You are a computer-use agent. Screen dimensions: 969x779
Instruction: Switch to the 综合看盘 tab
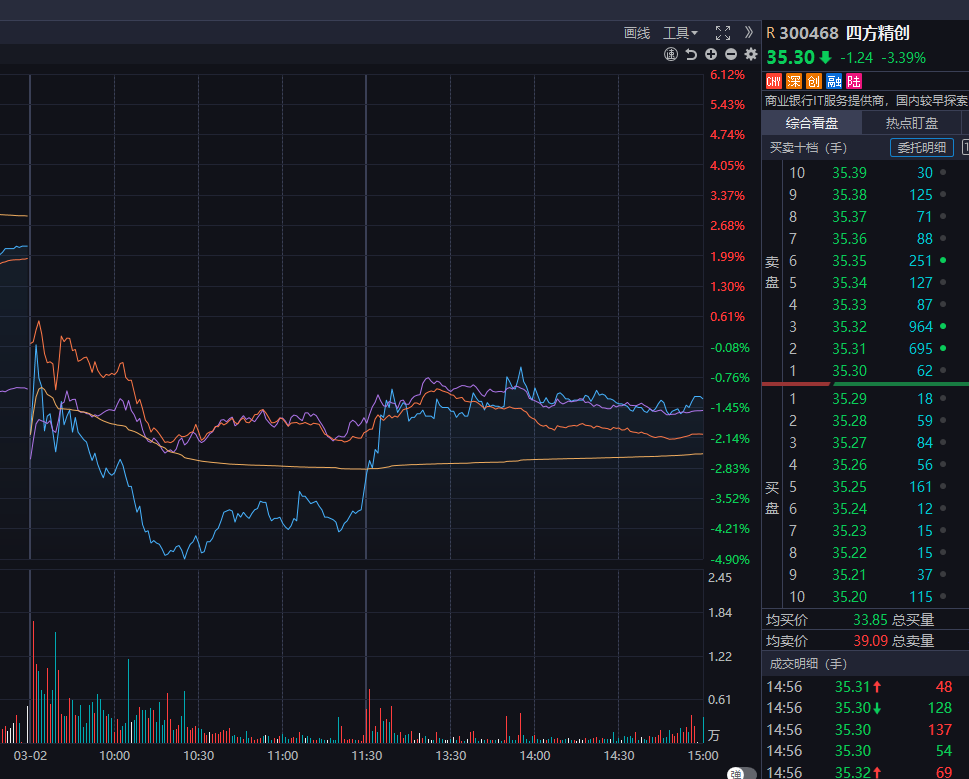click(x=811, y=124)
